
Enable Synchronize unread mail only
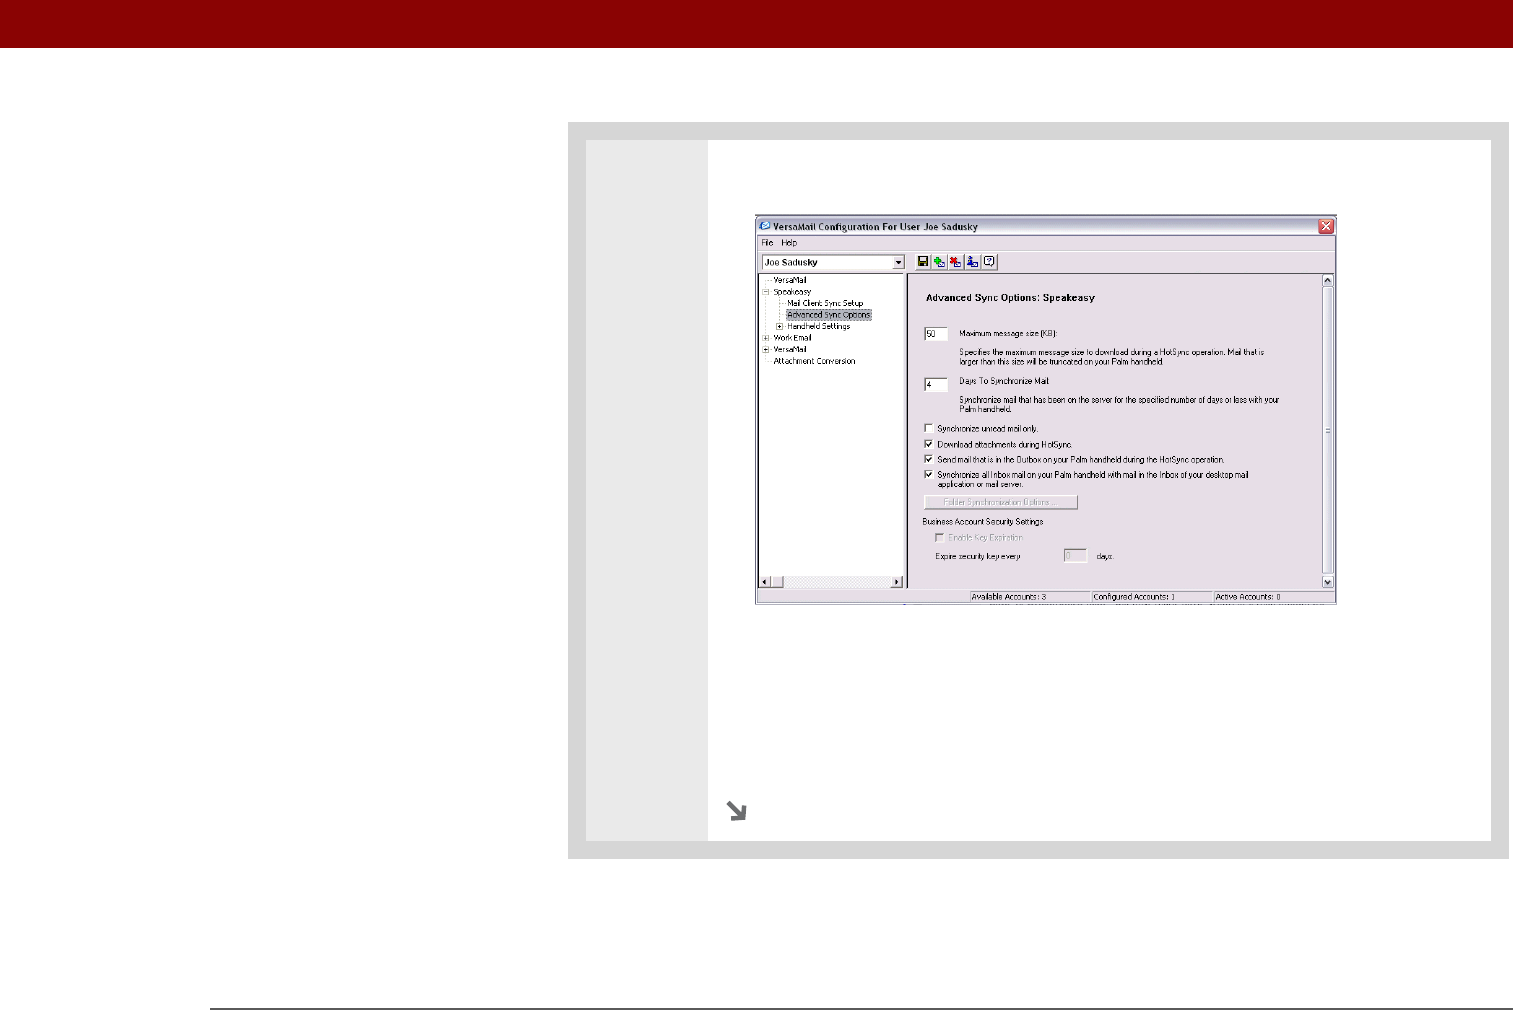click(929, 428)
